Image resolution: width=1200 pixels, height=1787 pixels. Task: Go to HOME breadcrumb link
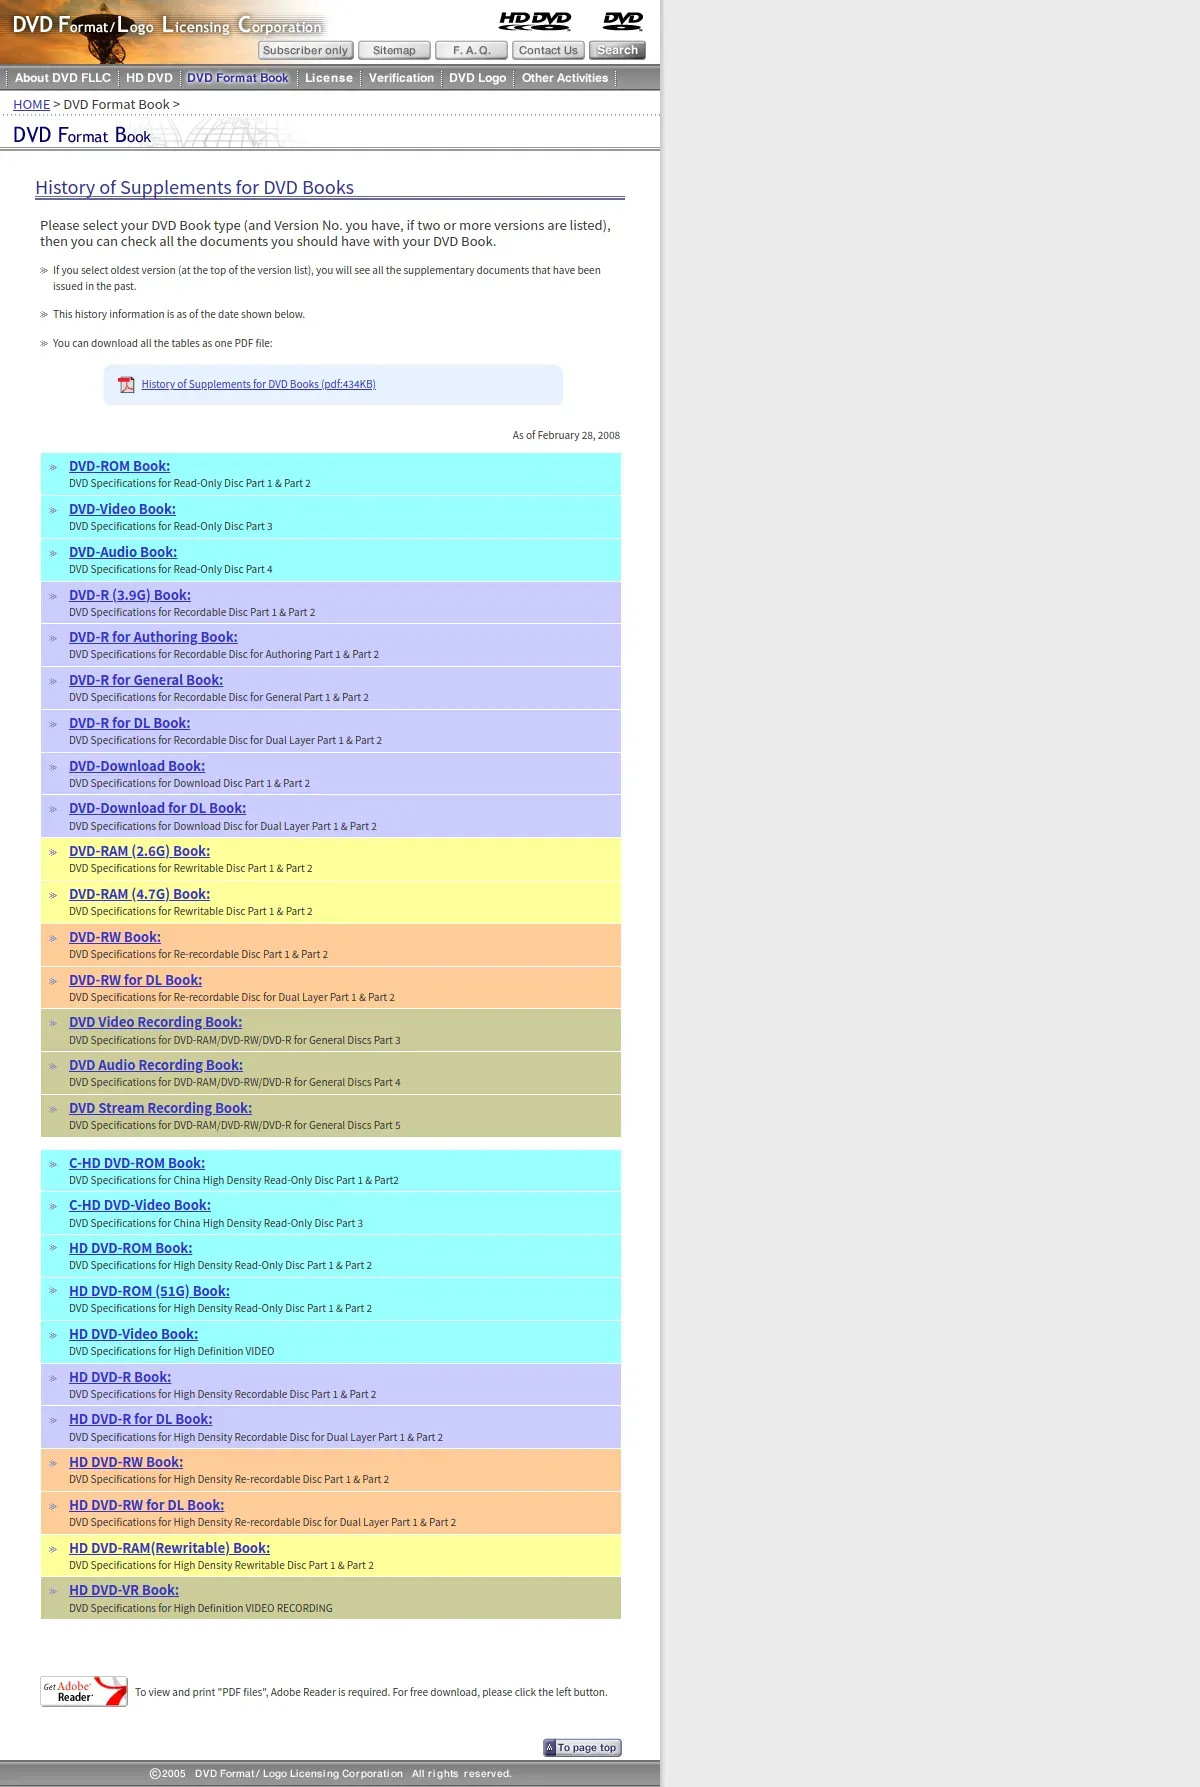(31, 104)
